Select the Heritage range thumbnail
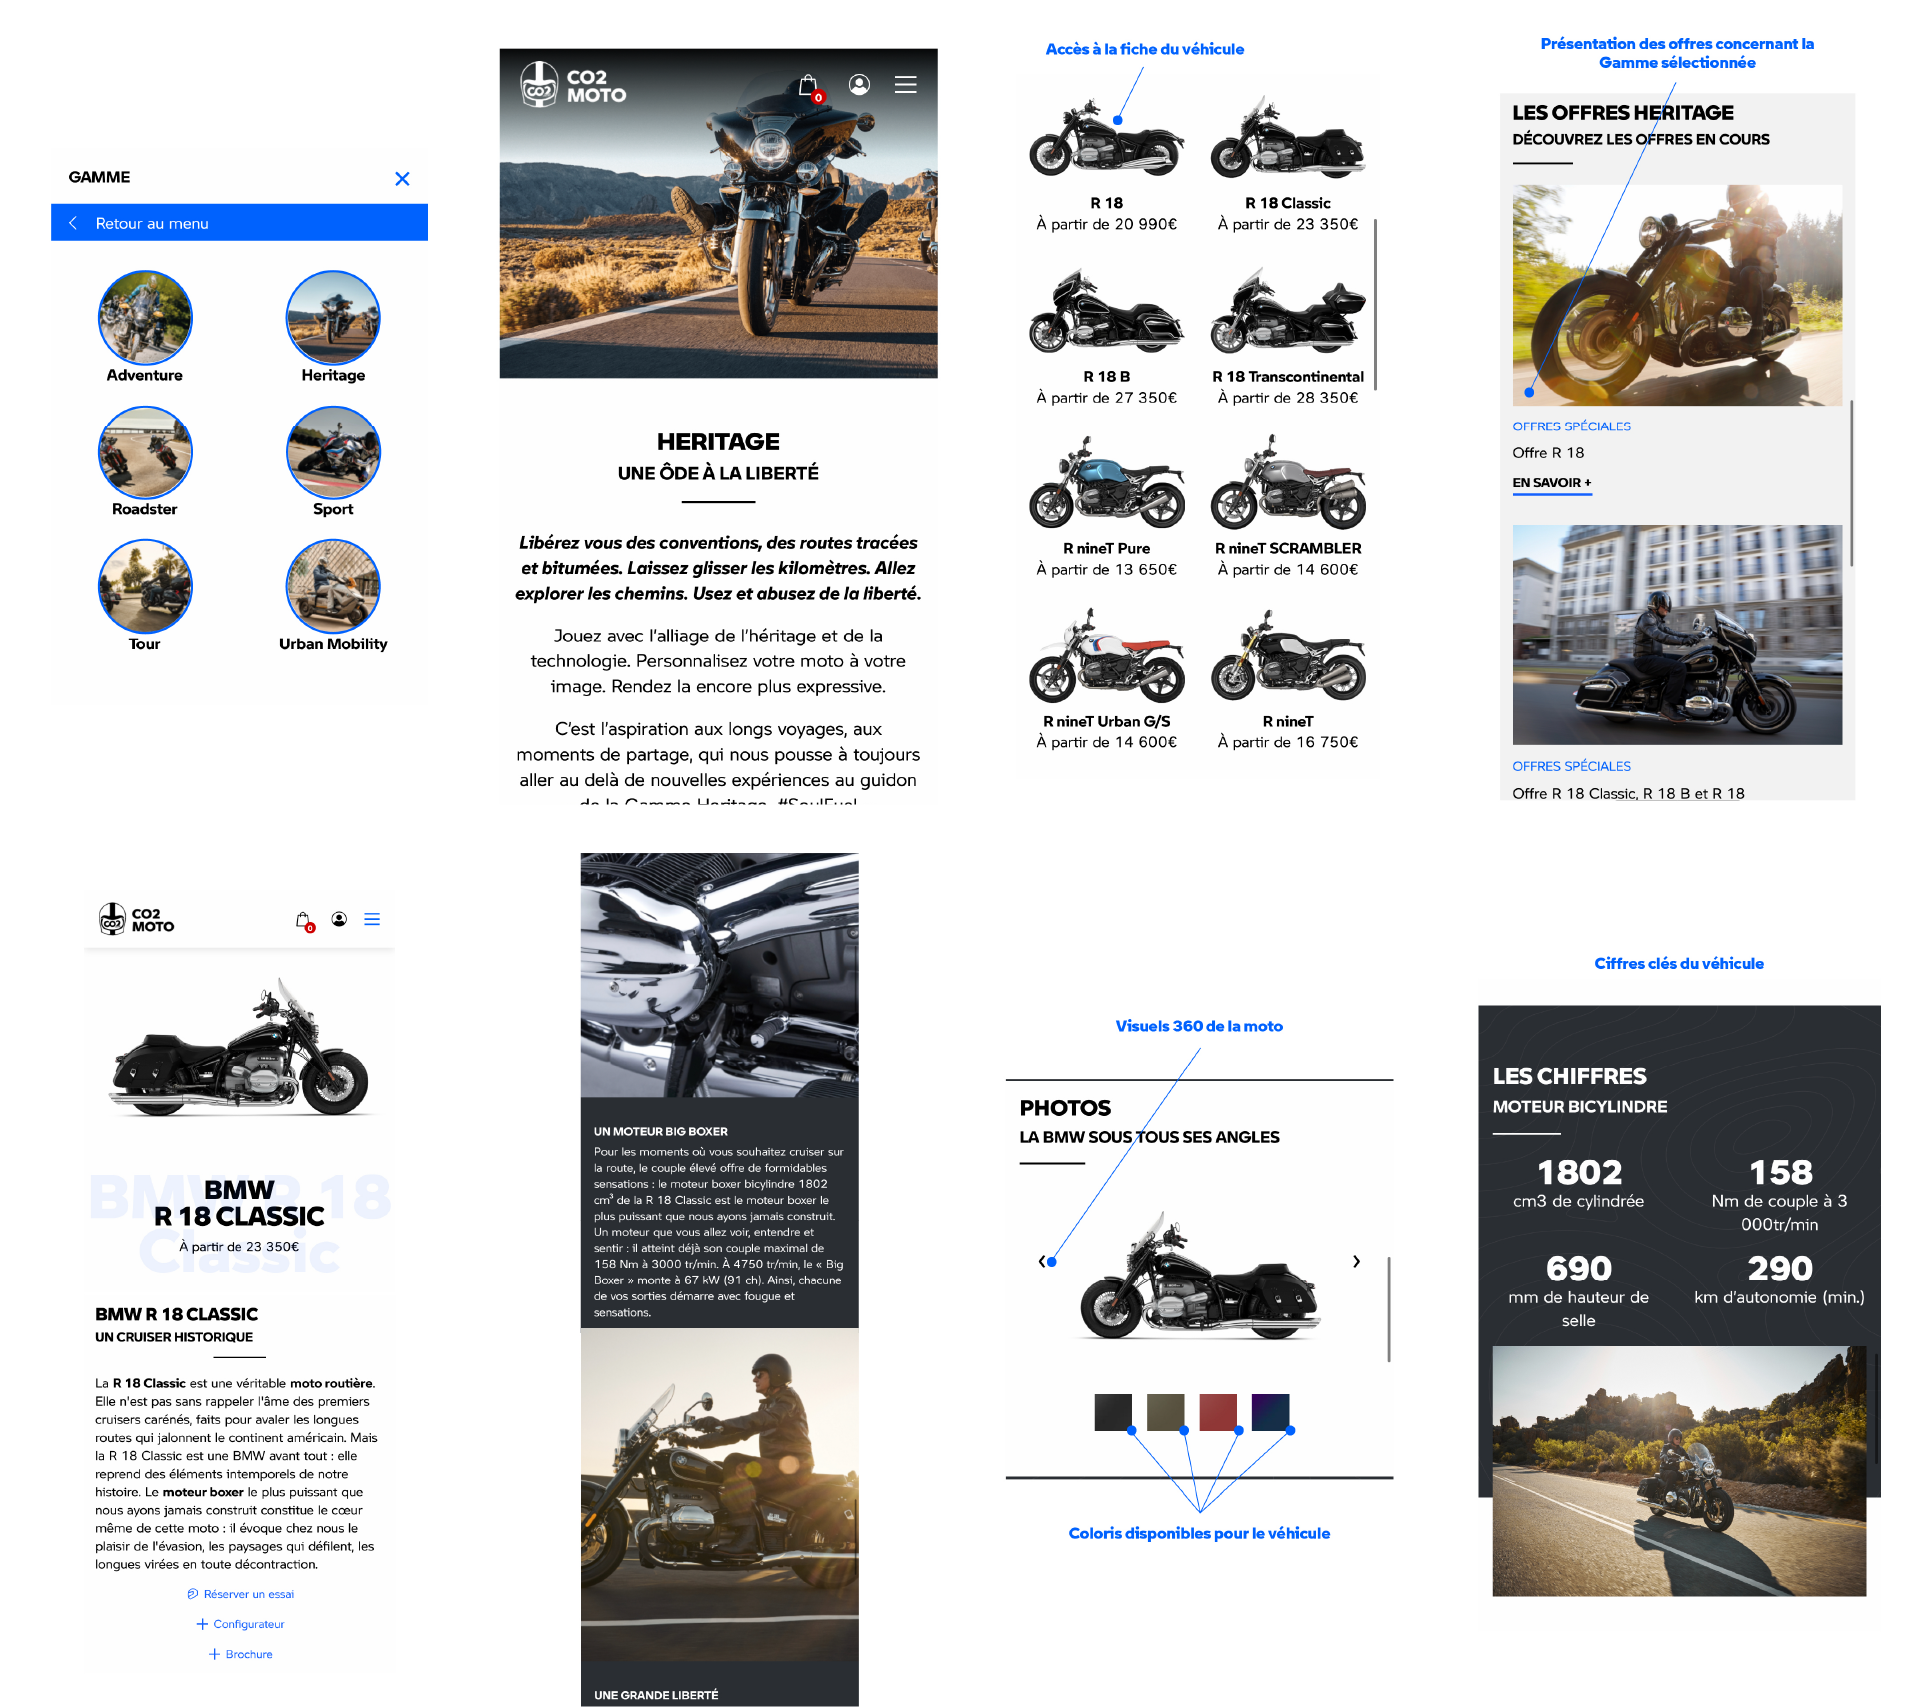Image resolution: width=1920 pixels, height=1707 pixels. pos(333,317)
